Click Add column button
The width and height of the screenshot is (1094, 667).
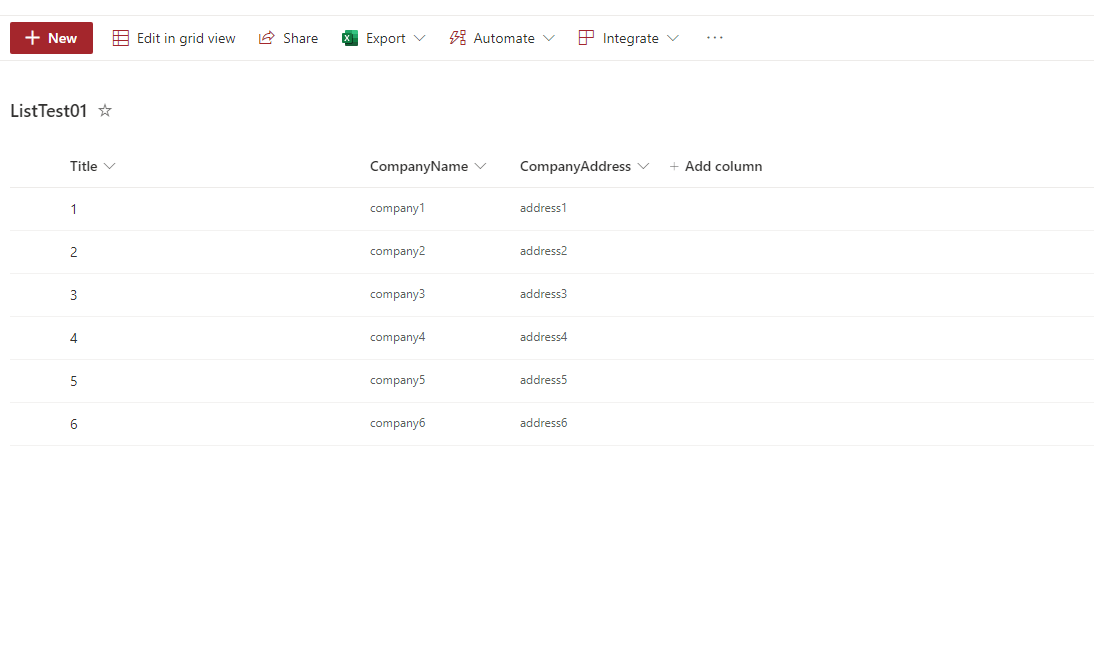pyautogui.click(x=716, y=166)
